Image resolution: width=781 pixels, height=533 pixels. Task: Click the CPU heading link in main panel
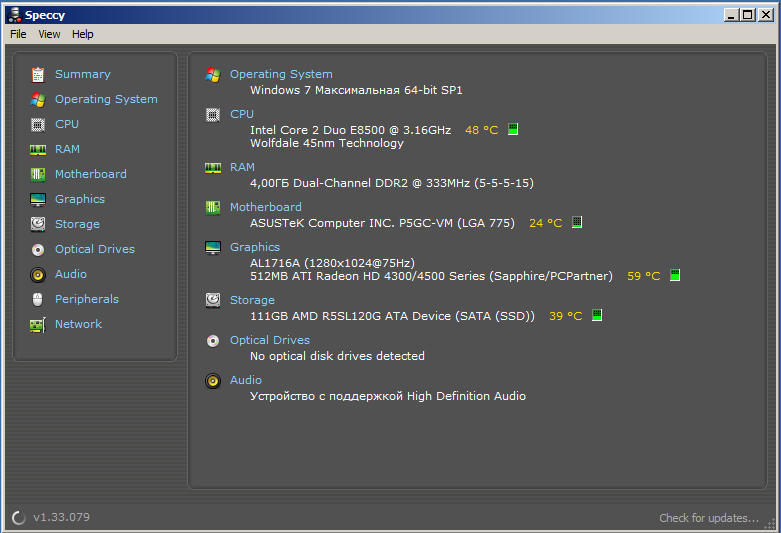click(x=242, y=114)
